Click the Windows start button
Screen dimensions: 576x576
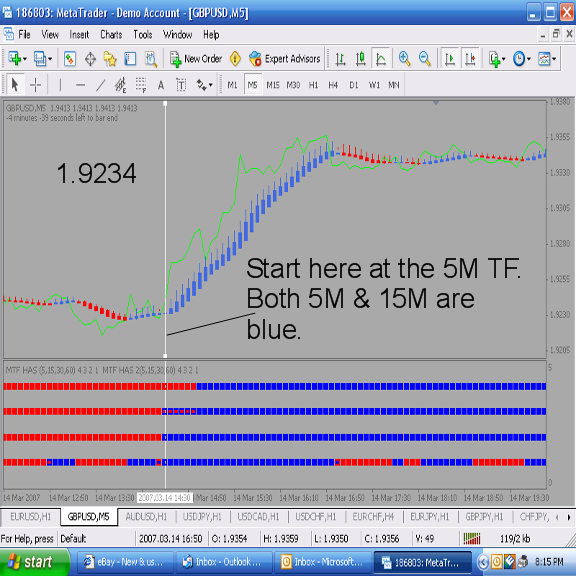coord(34,562)
